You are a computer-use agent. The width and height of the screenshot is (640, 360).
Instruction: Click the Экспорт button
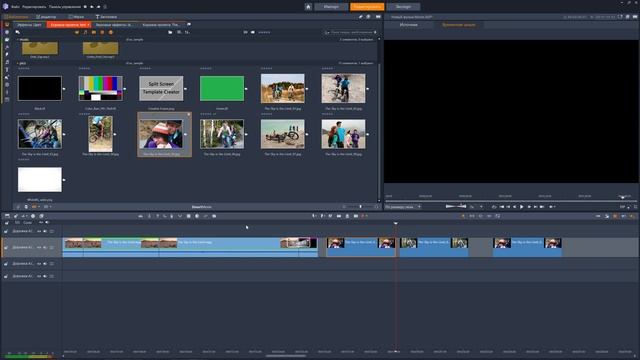pyautogui.click(x=403, y=7)
